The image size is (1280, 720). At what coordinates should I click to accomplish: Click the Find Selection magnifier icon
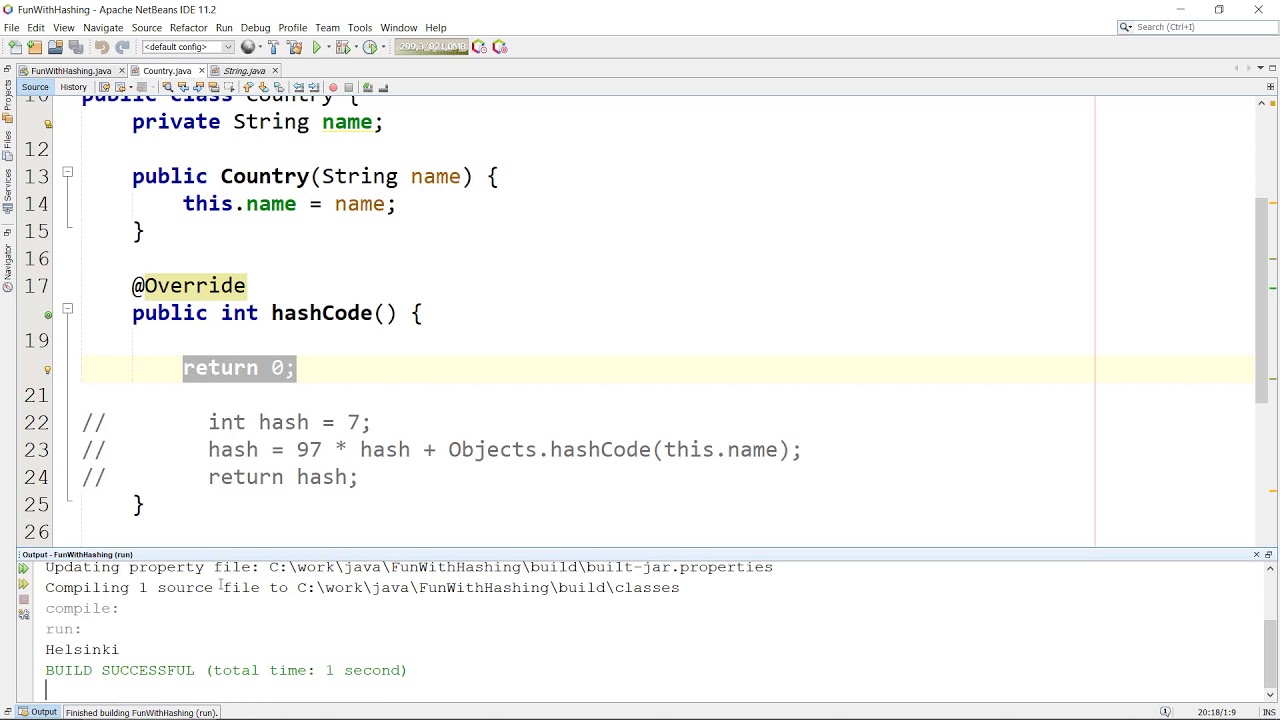coord(167,87)
